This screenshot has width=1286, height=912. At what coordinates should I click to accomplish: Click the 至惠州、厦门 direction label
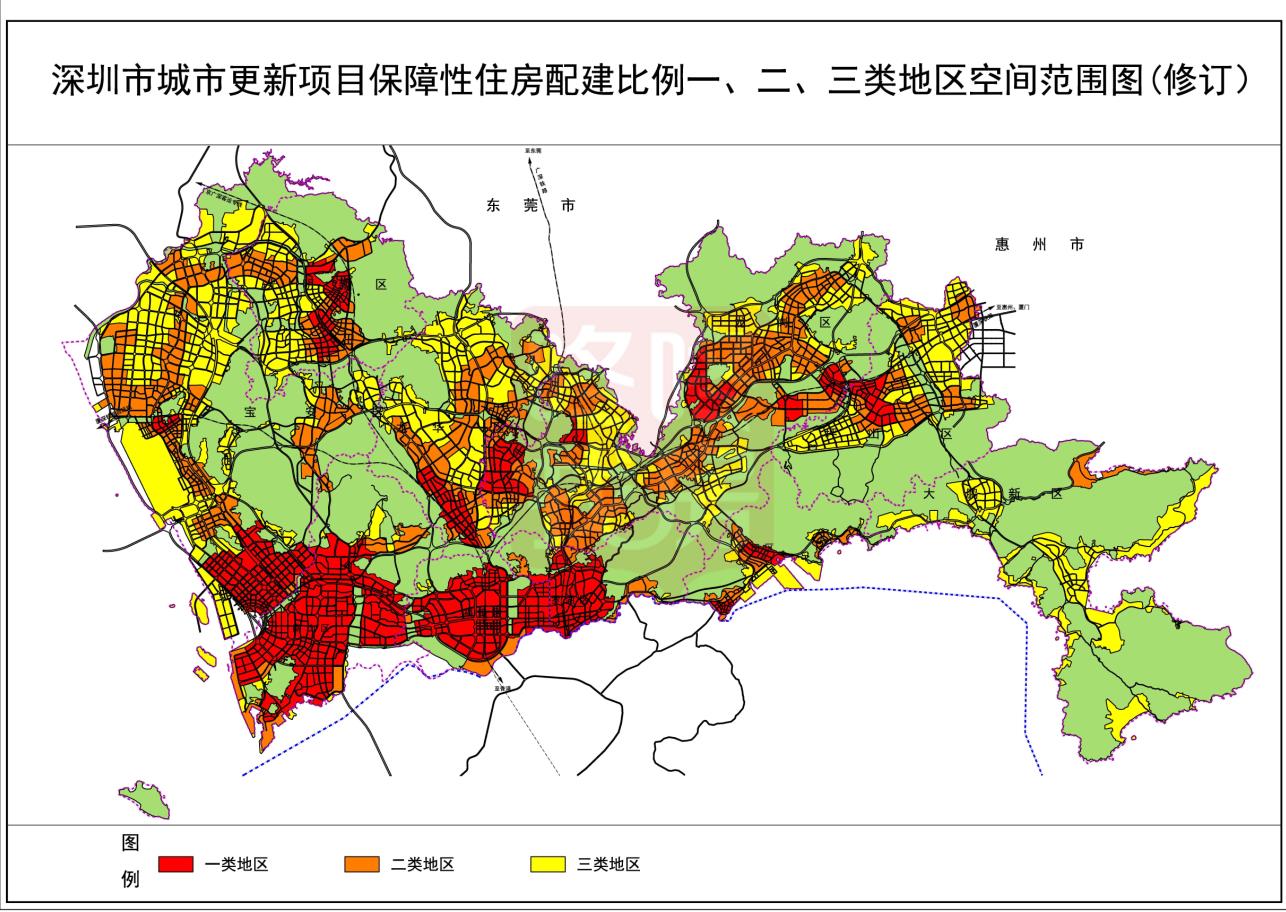coord(1013,308)
